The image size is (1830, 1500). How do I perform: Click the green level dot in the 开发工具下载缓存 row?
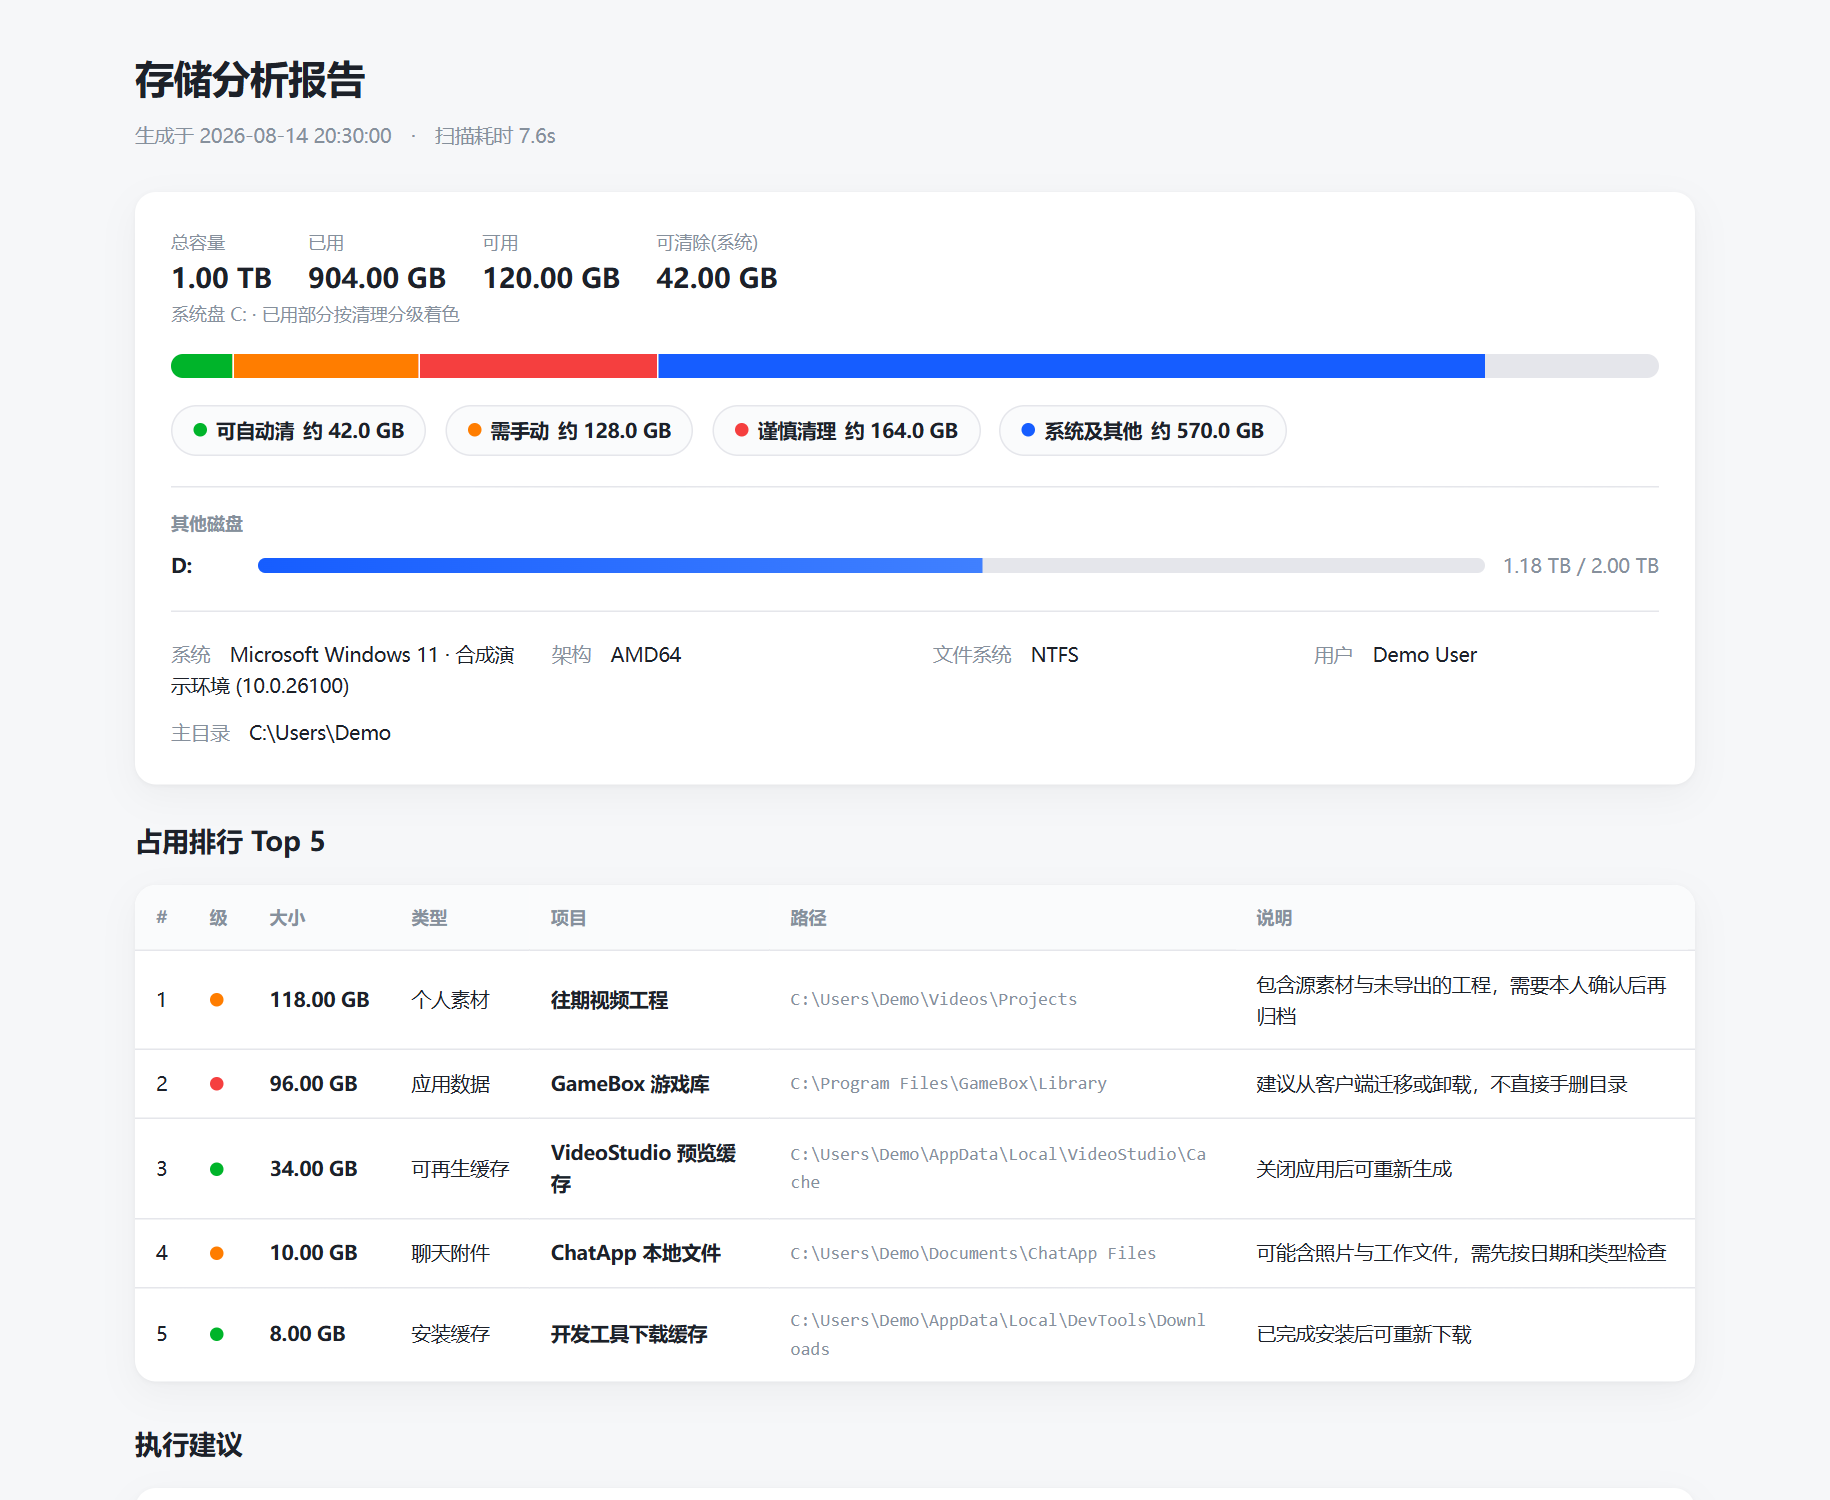coord(217,1334)
